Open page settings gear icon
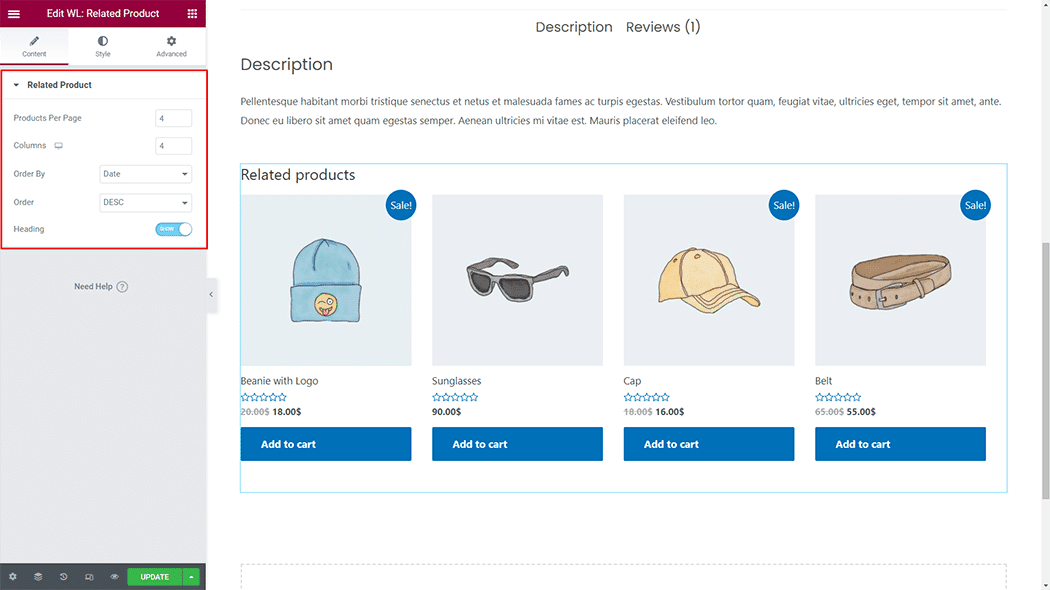This screenshot has width=1050, height=590. (x=13, y=577)
